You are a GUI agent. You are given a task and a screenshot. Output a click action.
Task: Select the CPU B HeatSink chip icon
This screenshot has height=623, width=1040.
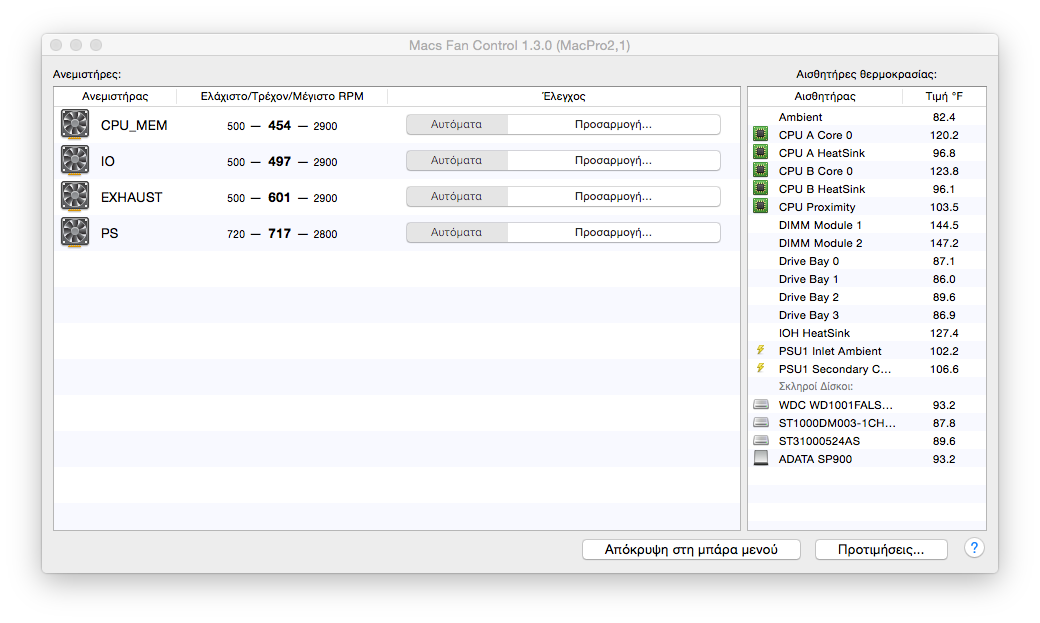(761, 188)
